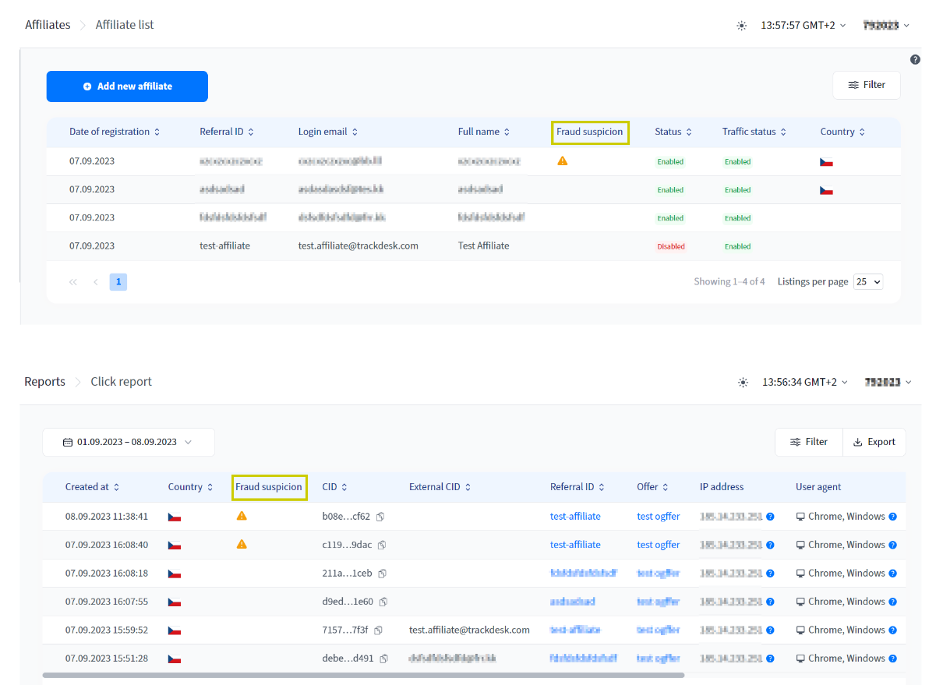
Task: Sort affiliate list by Traffic status
Action: tap(754, 132)
